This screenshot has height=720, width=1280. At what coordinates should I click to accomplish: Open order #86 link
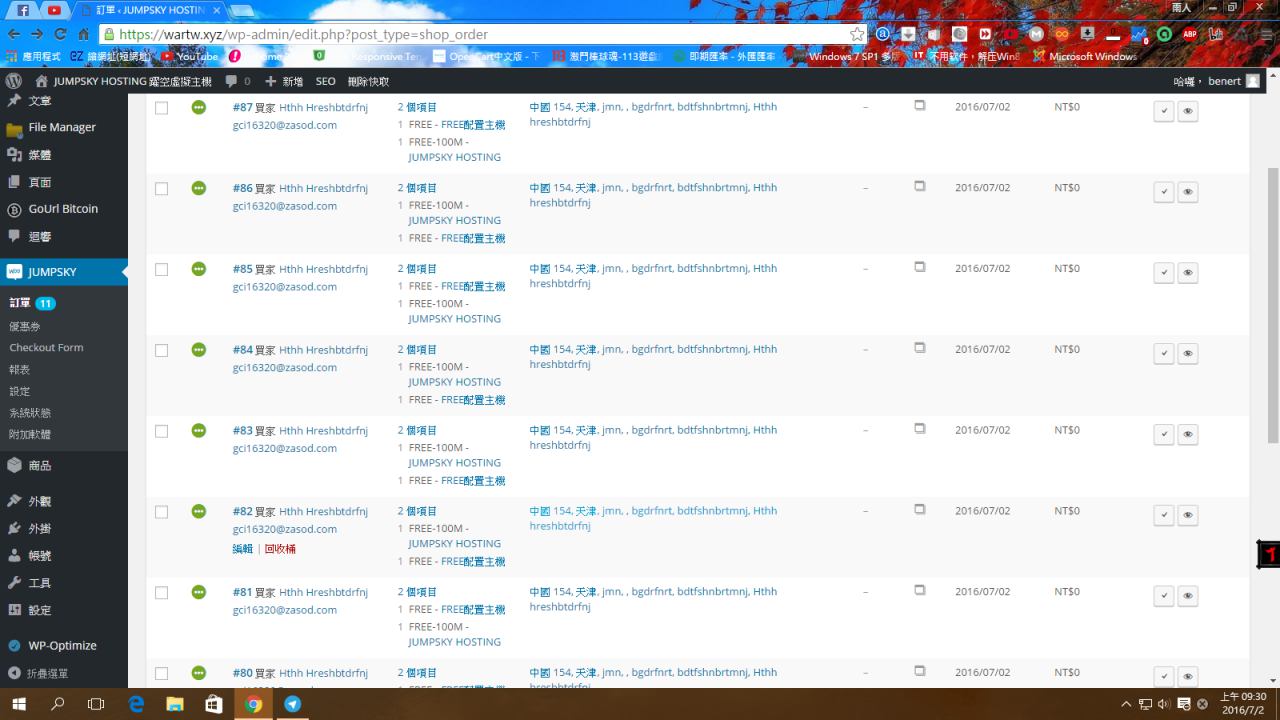[242, 188]
